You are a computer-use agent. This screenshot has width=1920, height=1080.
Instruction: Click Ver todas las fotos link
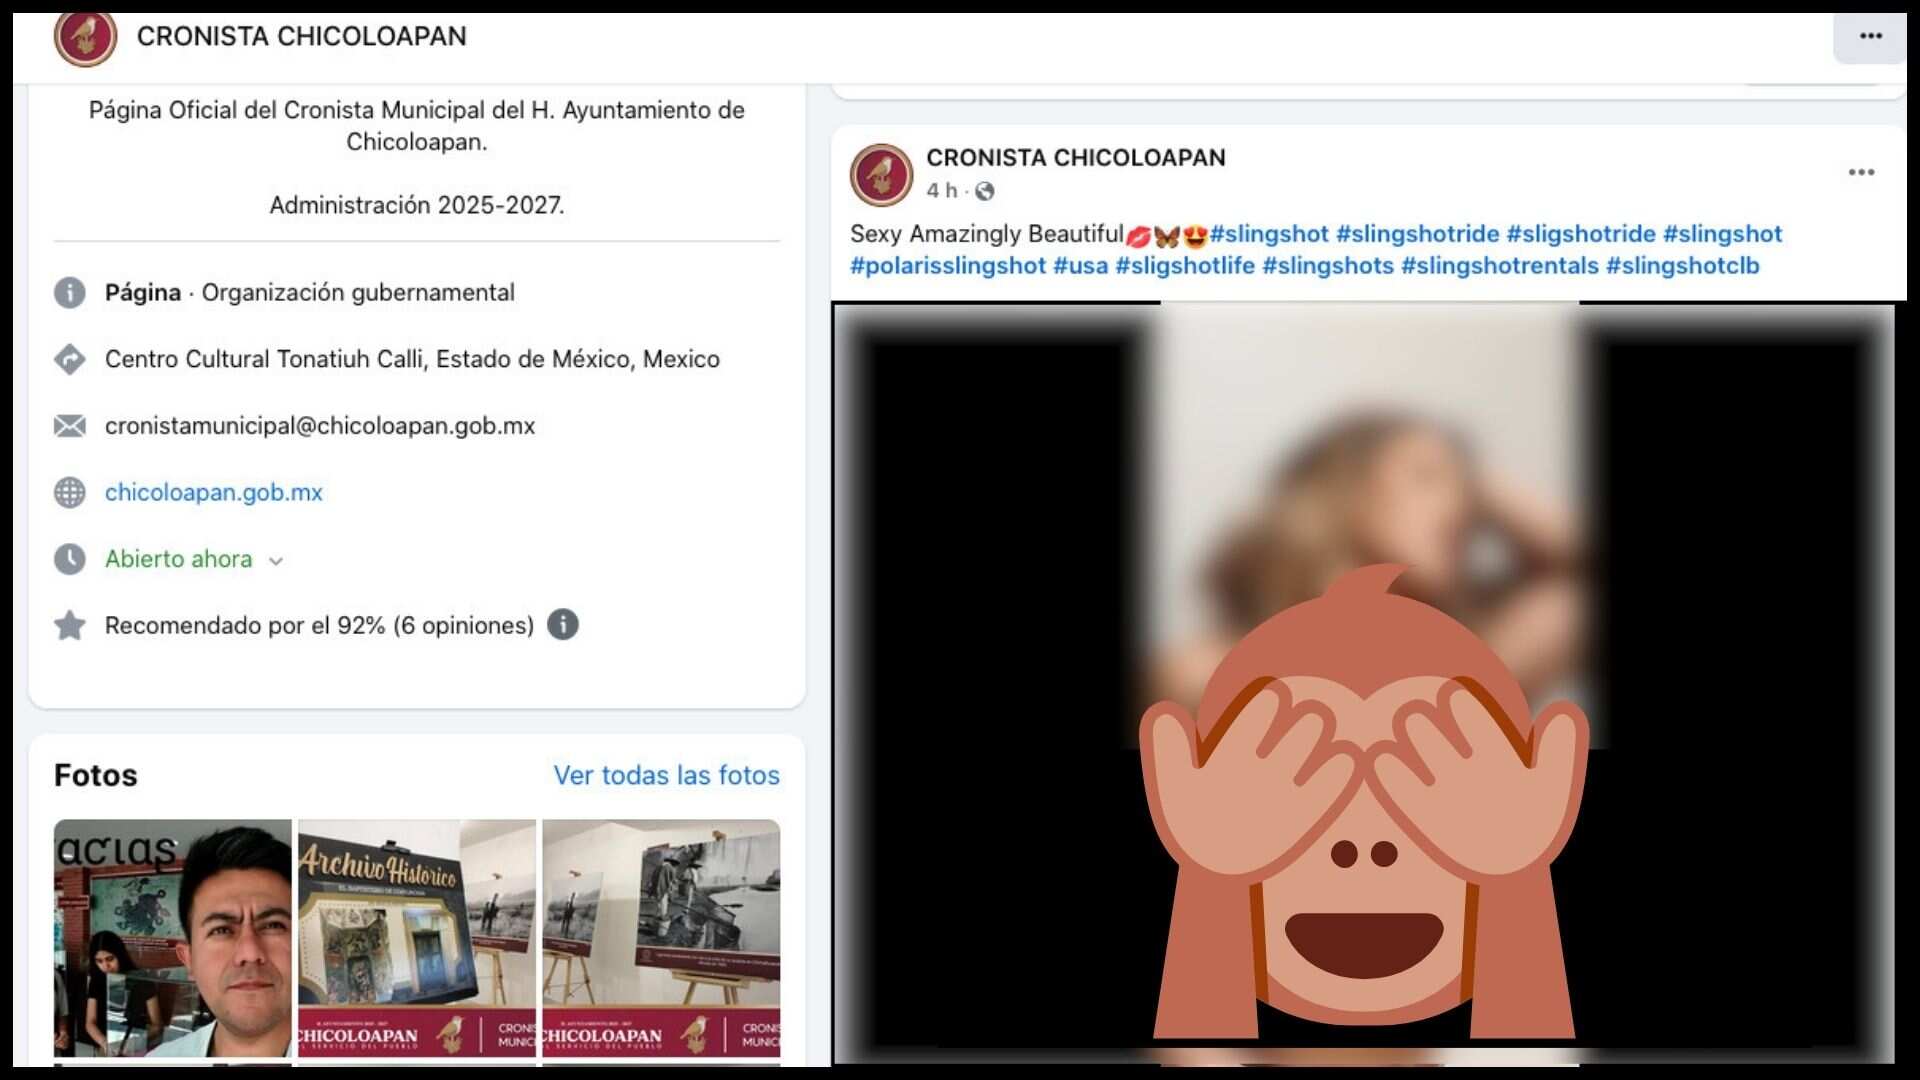(x=666, y=775)
